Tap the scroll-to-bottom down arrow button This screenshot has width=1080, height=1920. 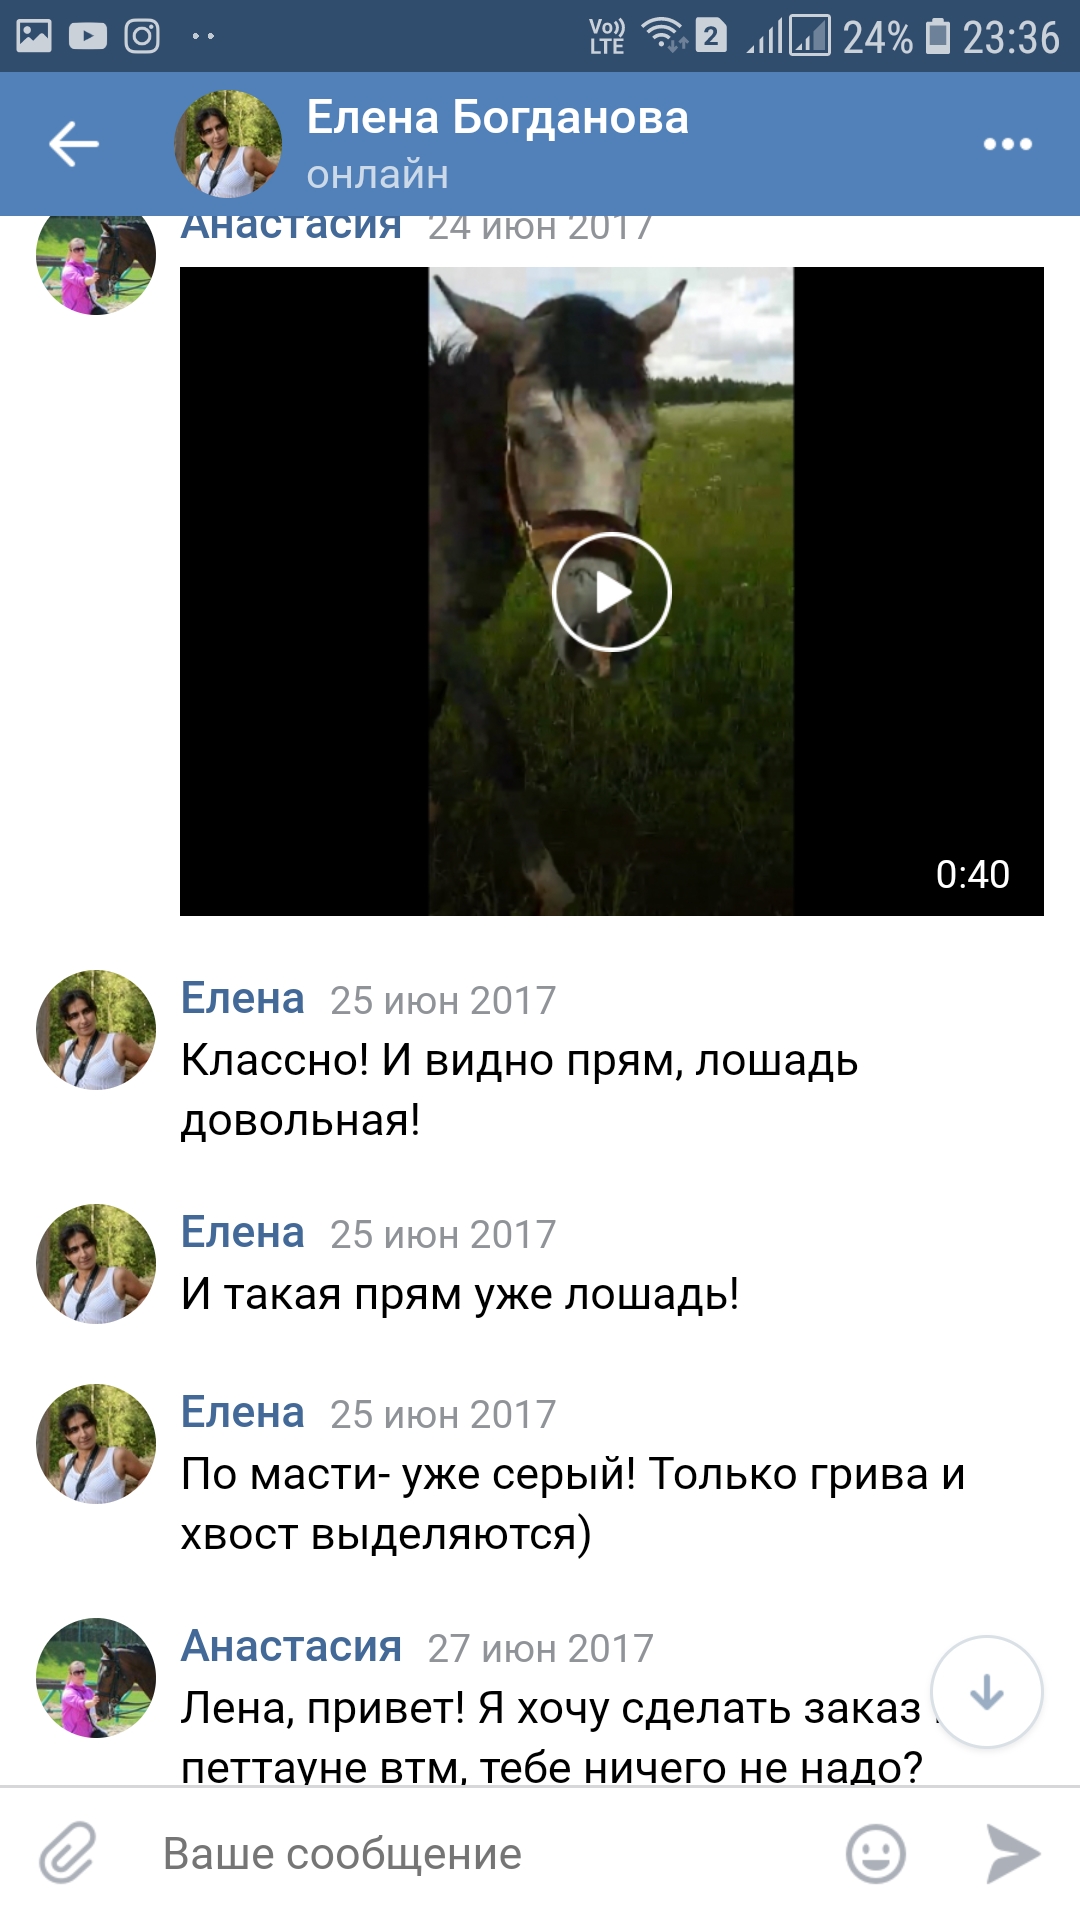tap(987, 1692)
